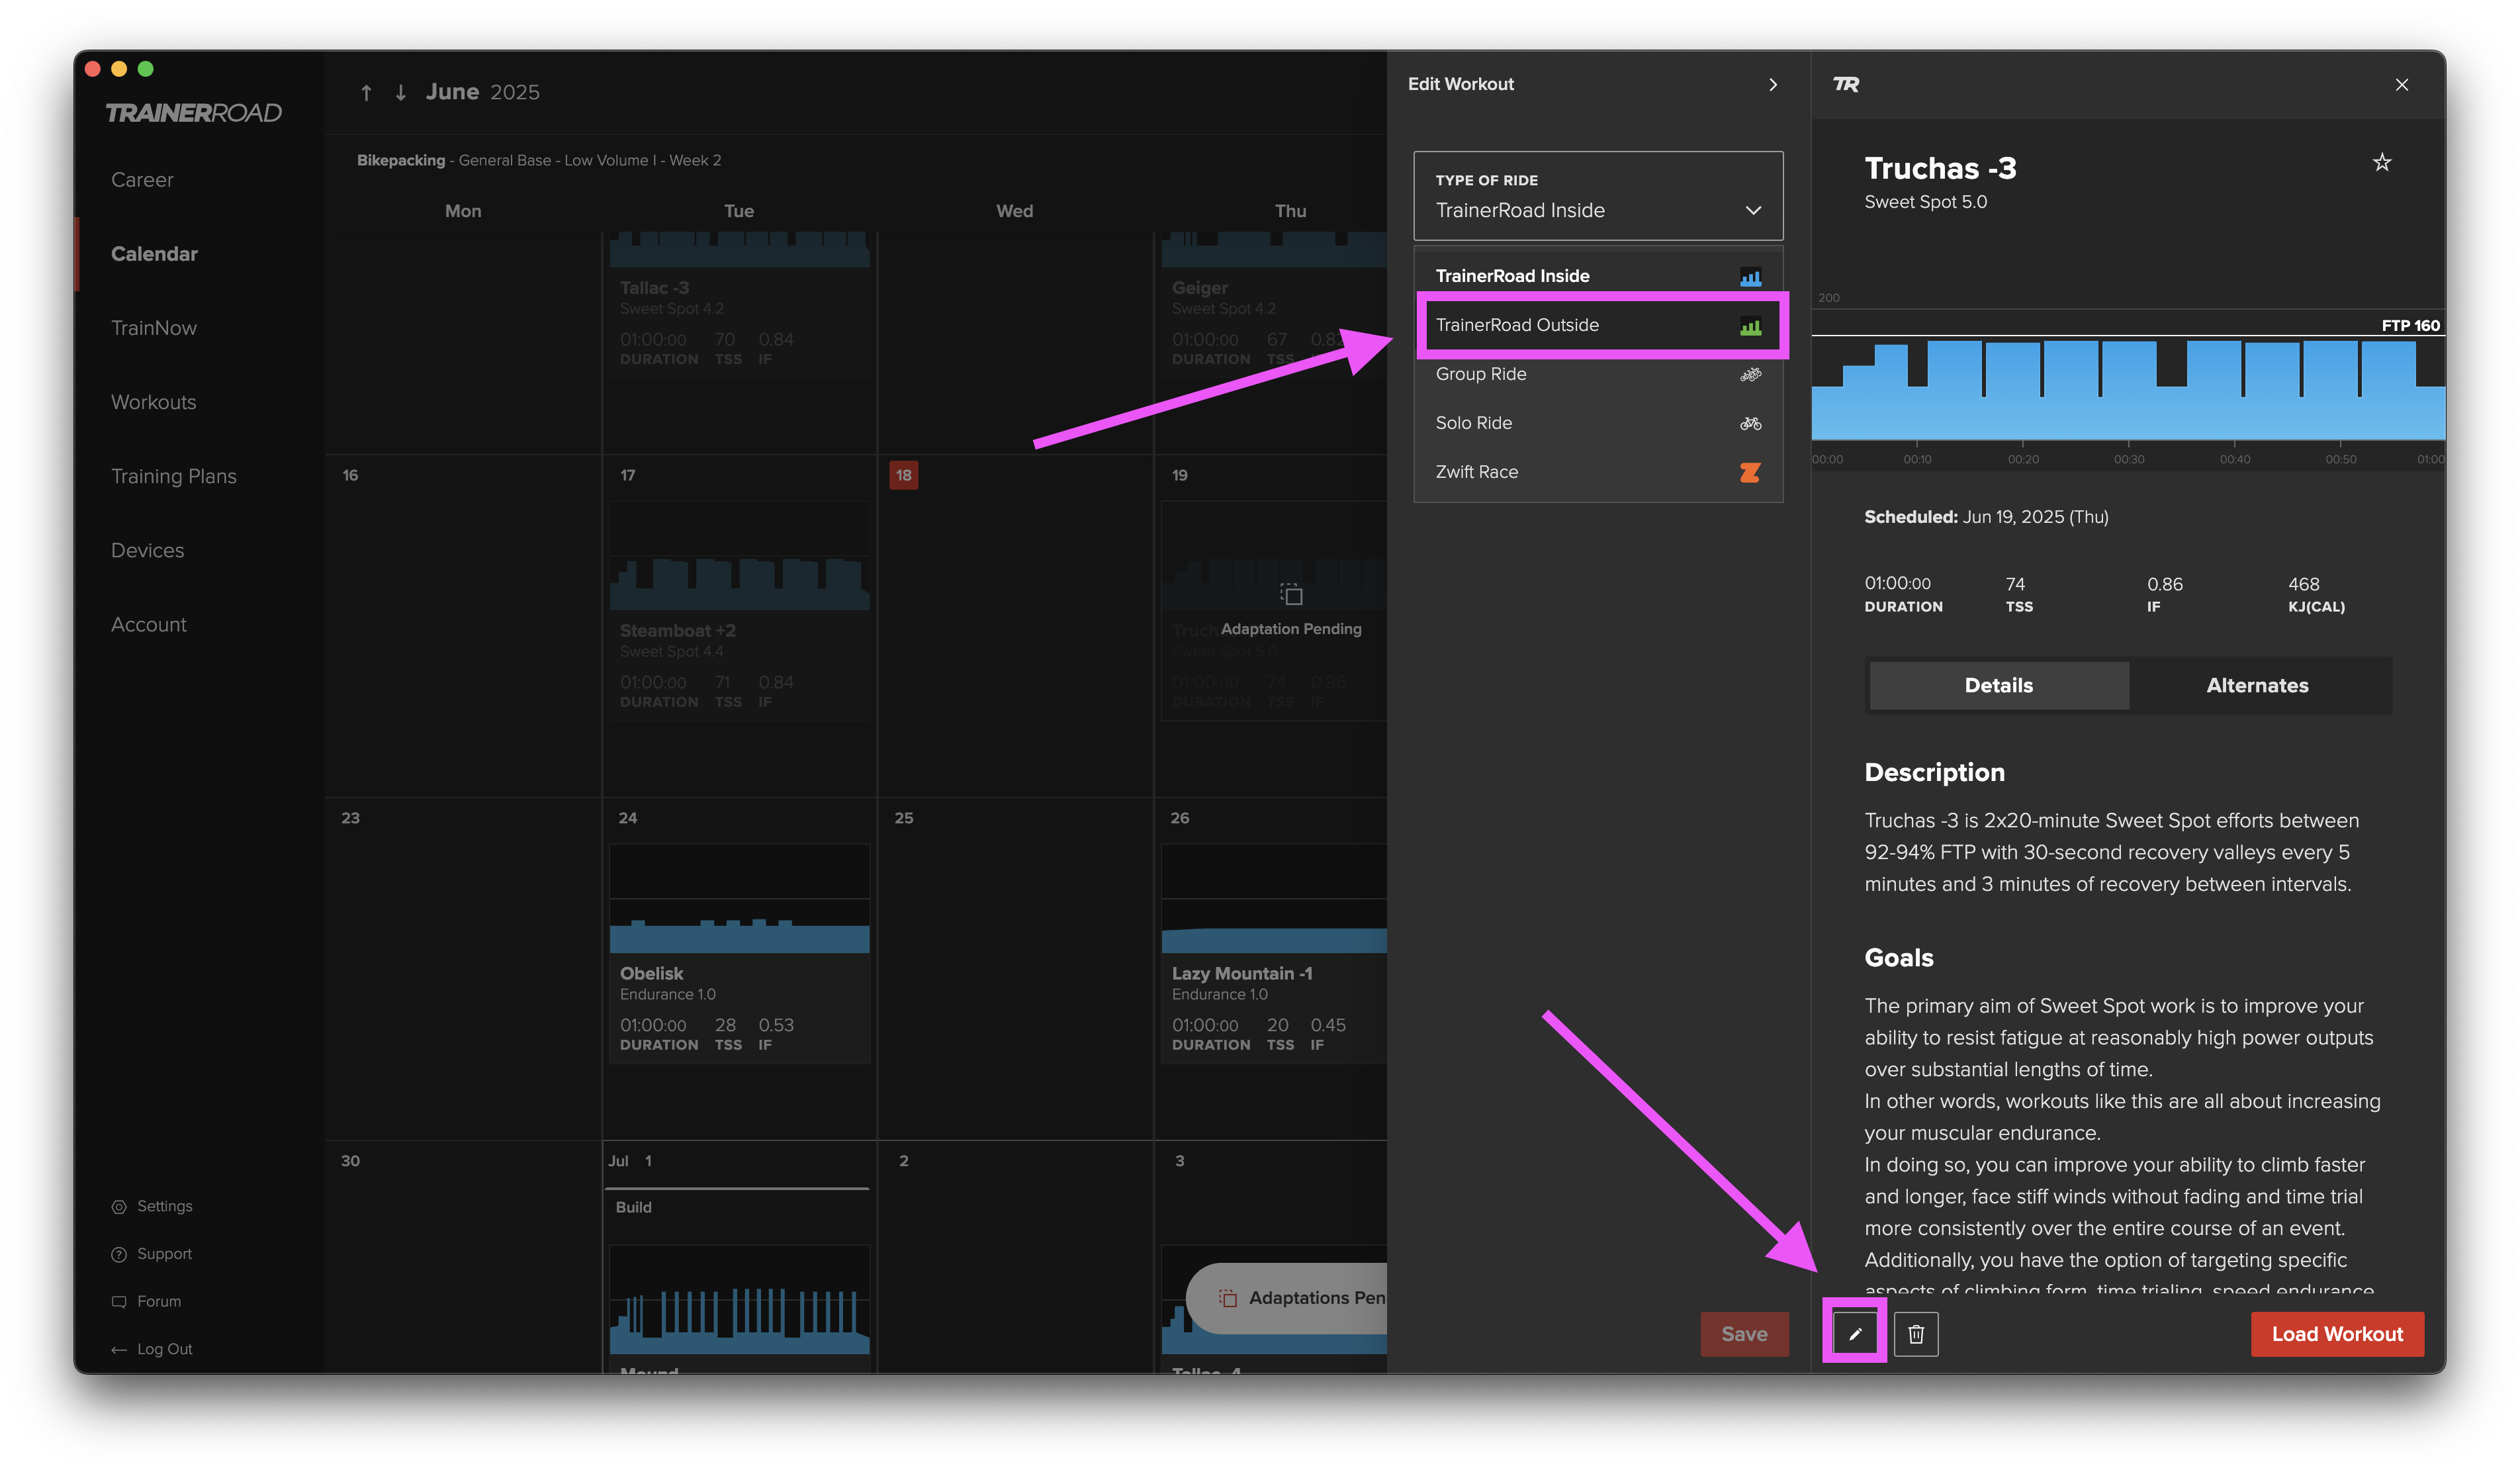
Task: Click the TrainerRoad logo
Action: click(x=194, y=113)
